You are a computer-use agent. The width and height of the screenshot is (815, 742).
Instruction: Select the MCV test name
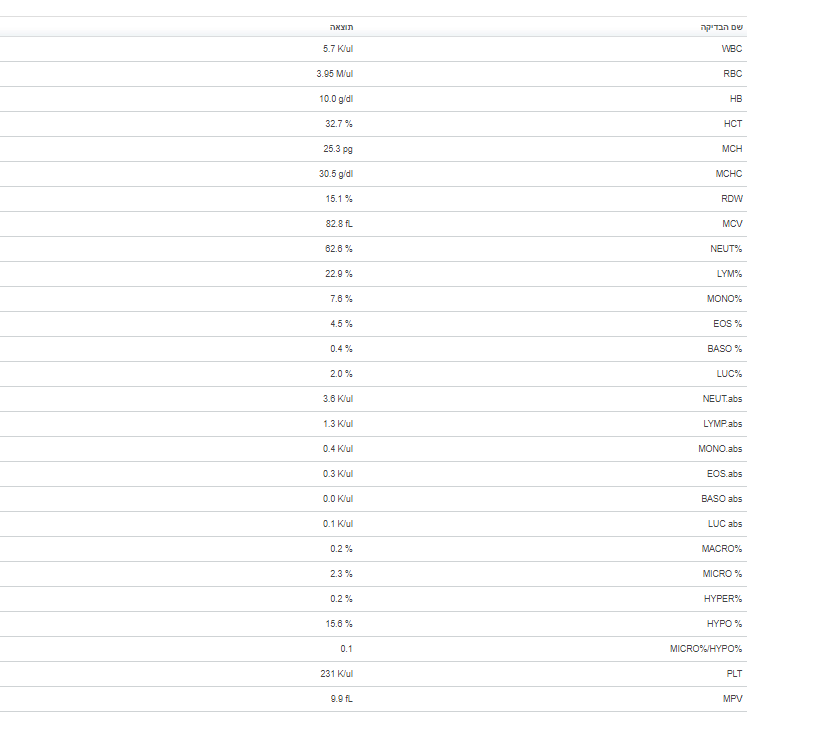(x=732, y=224)
